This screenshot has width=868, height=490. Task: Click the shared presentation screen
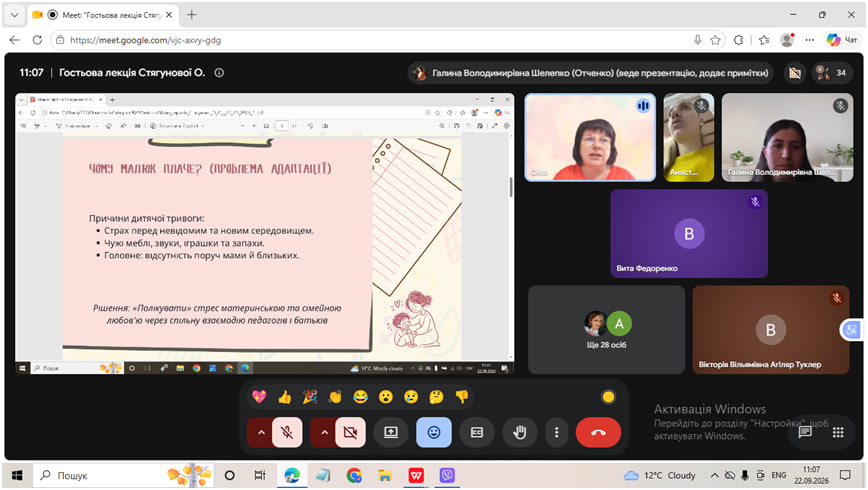pyautogui.click(x=265, y=233)
